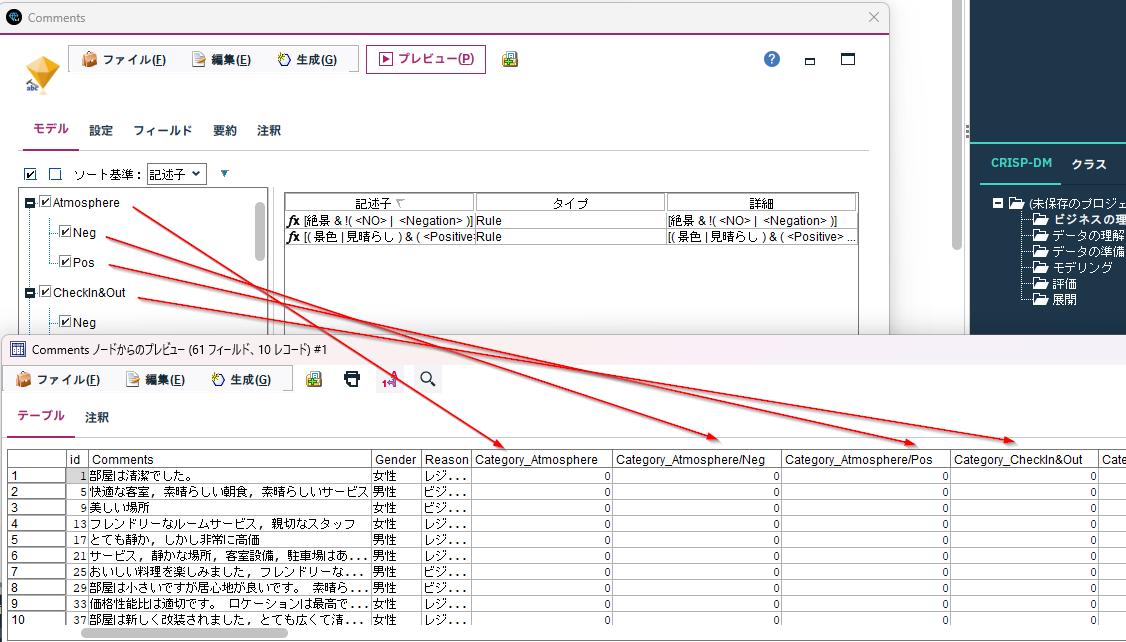Switch to the フィールド tab
Screen dimensions: 1126x642
[162, 131]
